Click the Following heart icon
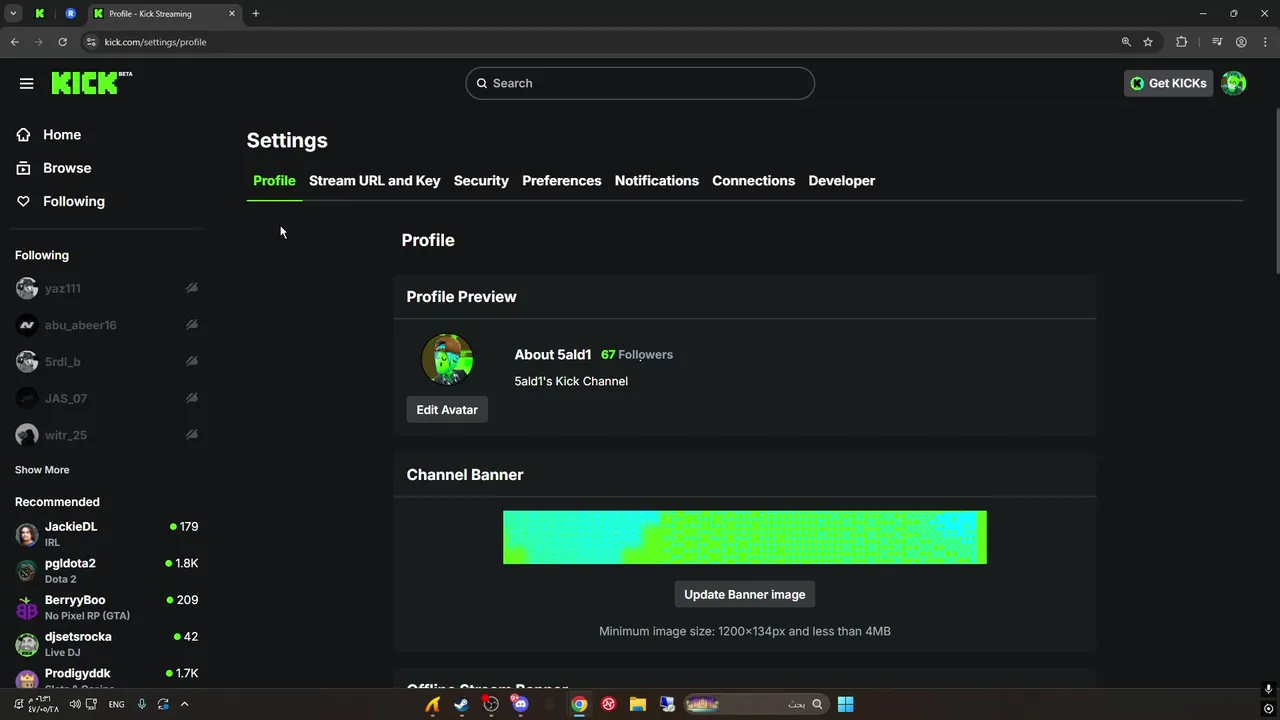 point(23,201)
